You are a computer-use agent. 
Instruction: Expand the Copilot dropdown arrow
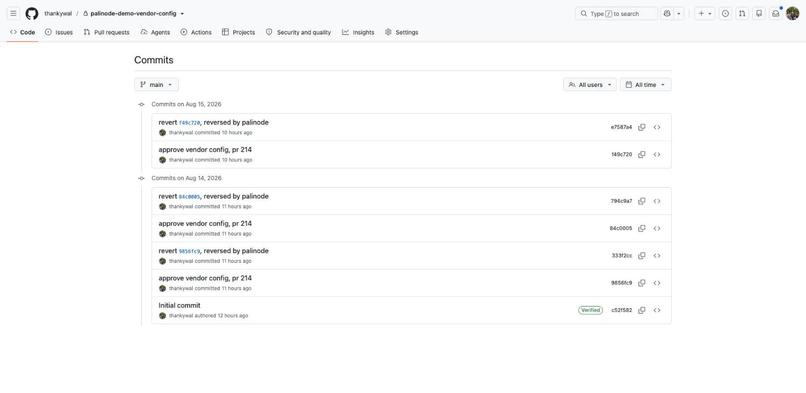(679, 13)
